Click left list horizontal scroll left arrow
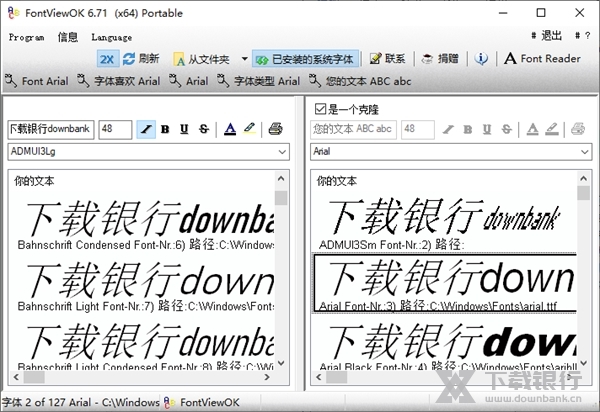The width and height of the screenshot is (600, 412). [16, 377]
